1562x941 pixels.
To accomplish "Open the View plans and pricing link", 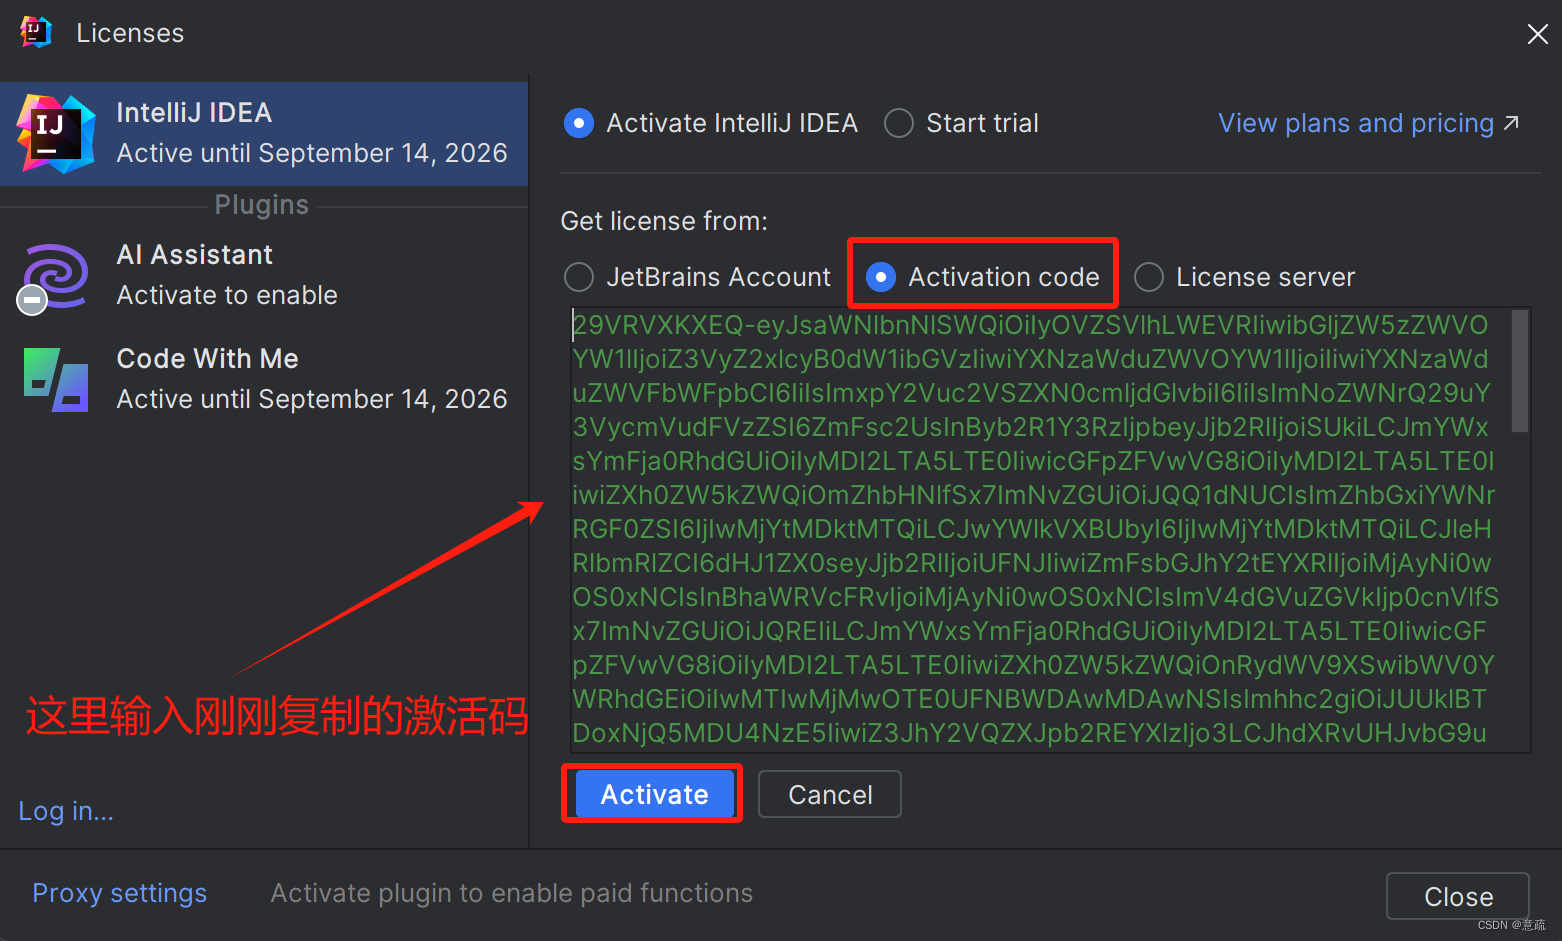I will (x=1368, y=123).
